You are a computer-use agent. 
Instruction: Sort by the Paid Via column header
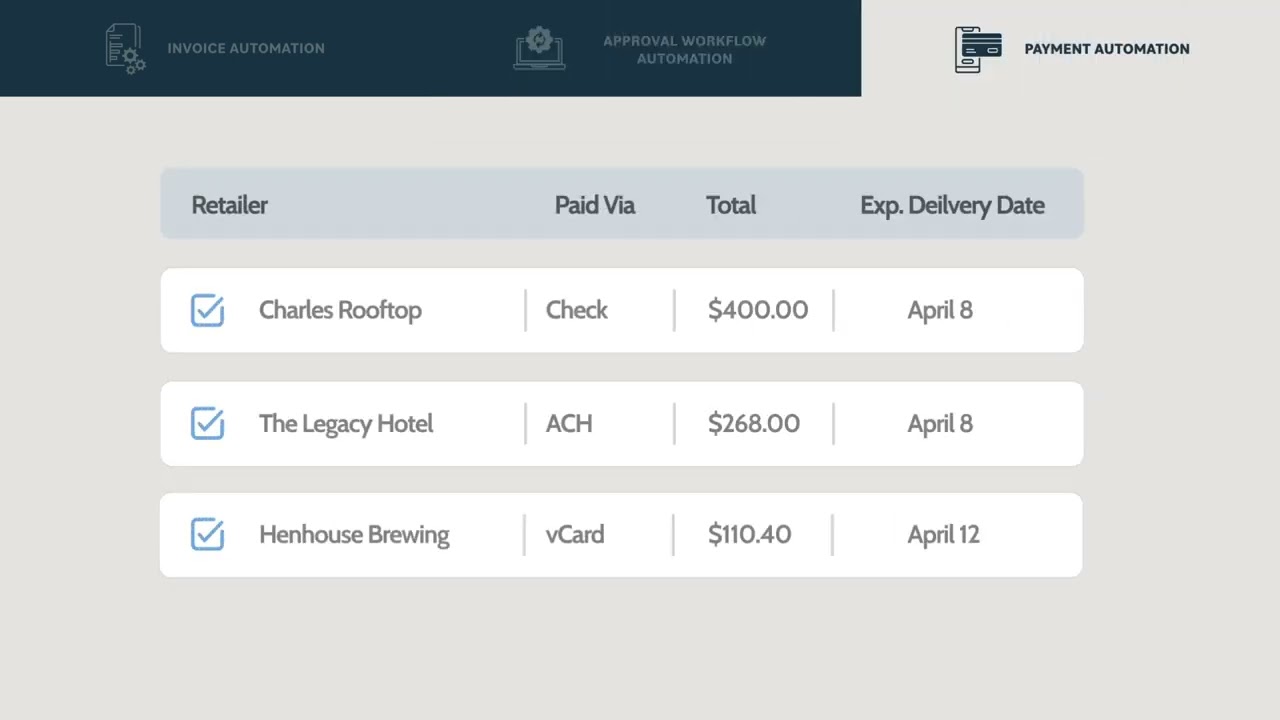[x=594, y=205]
